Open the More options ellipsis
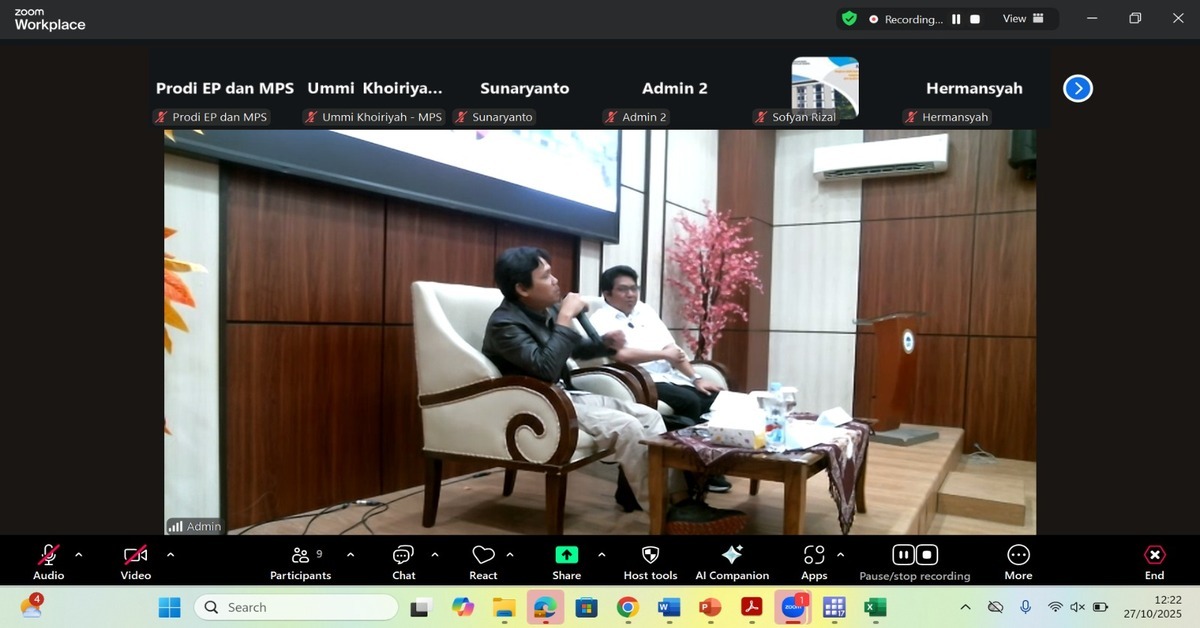Viewport: 1200px width, 628px height. point(1018,561)
